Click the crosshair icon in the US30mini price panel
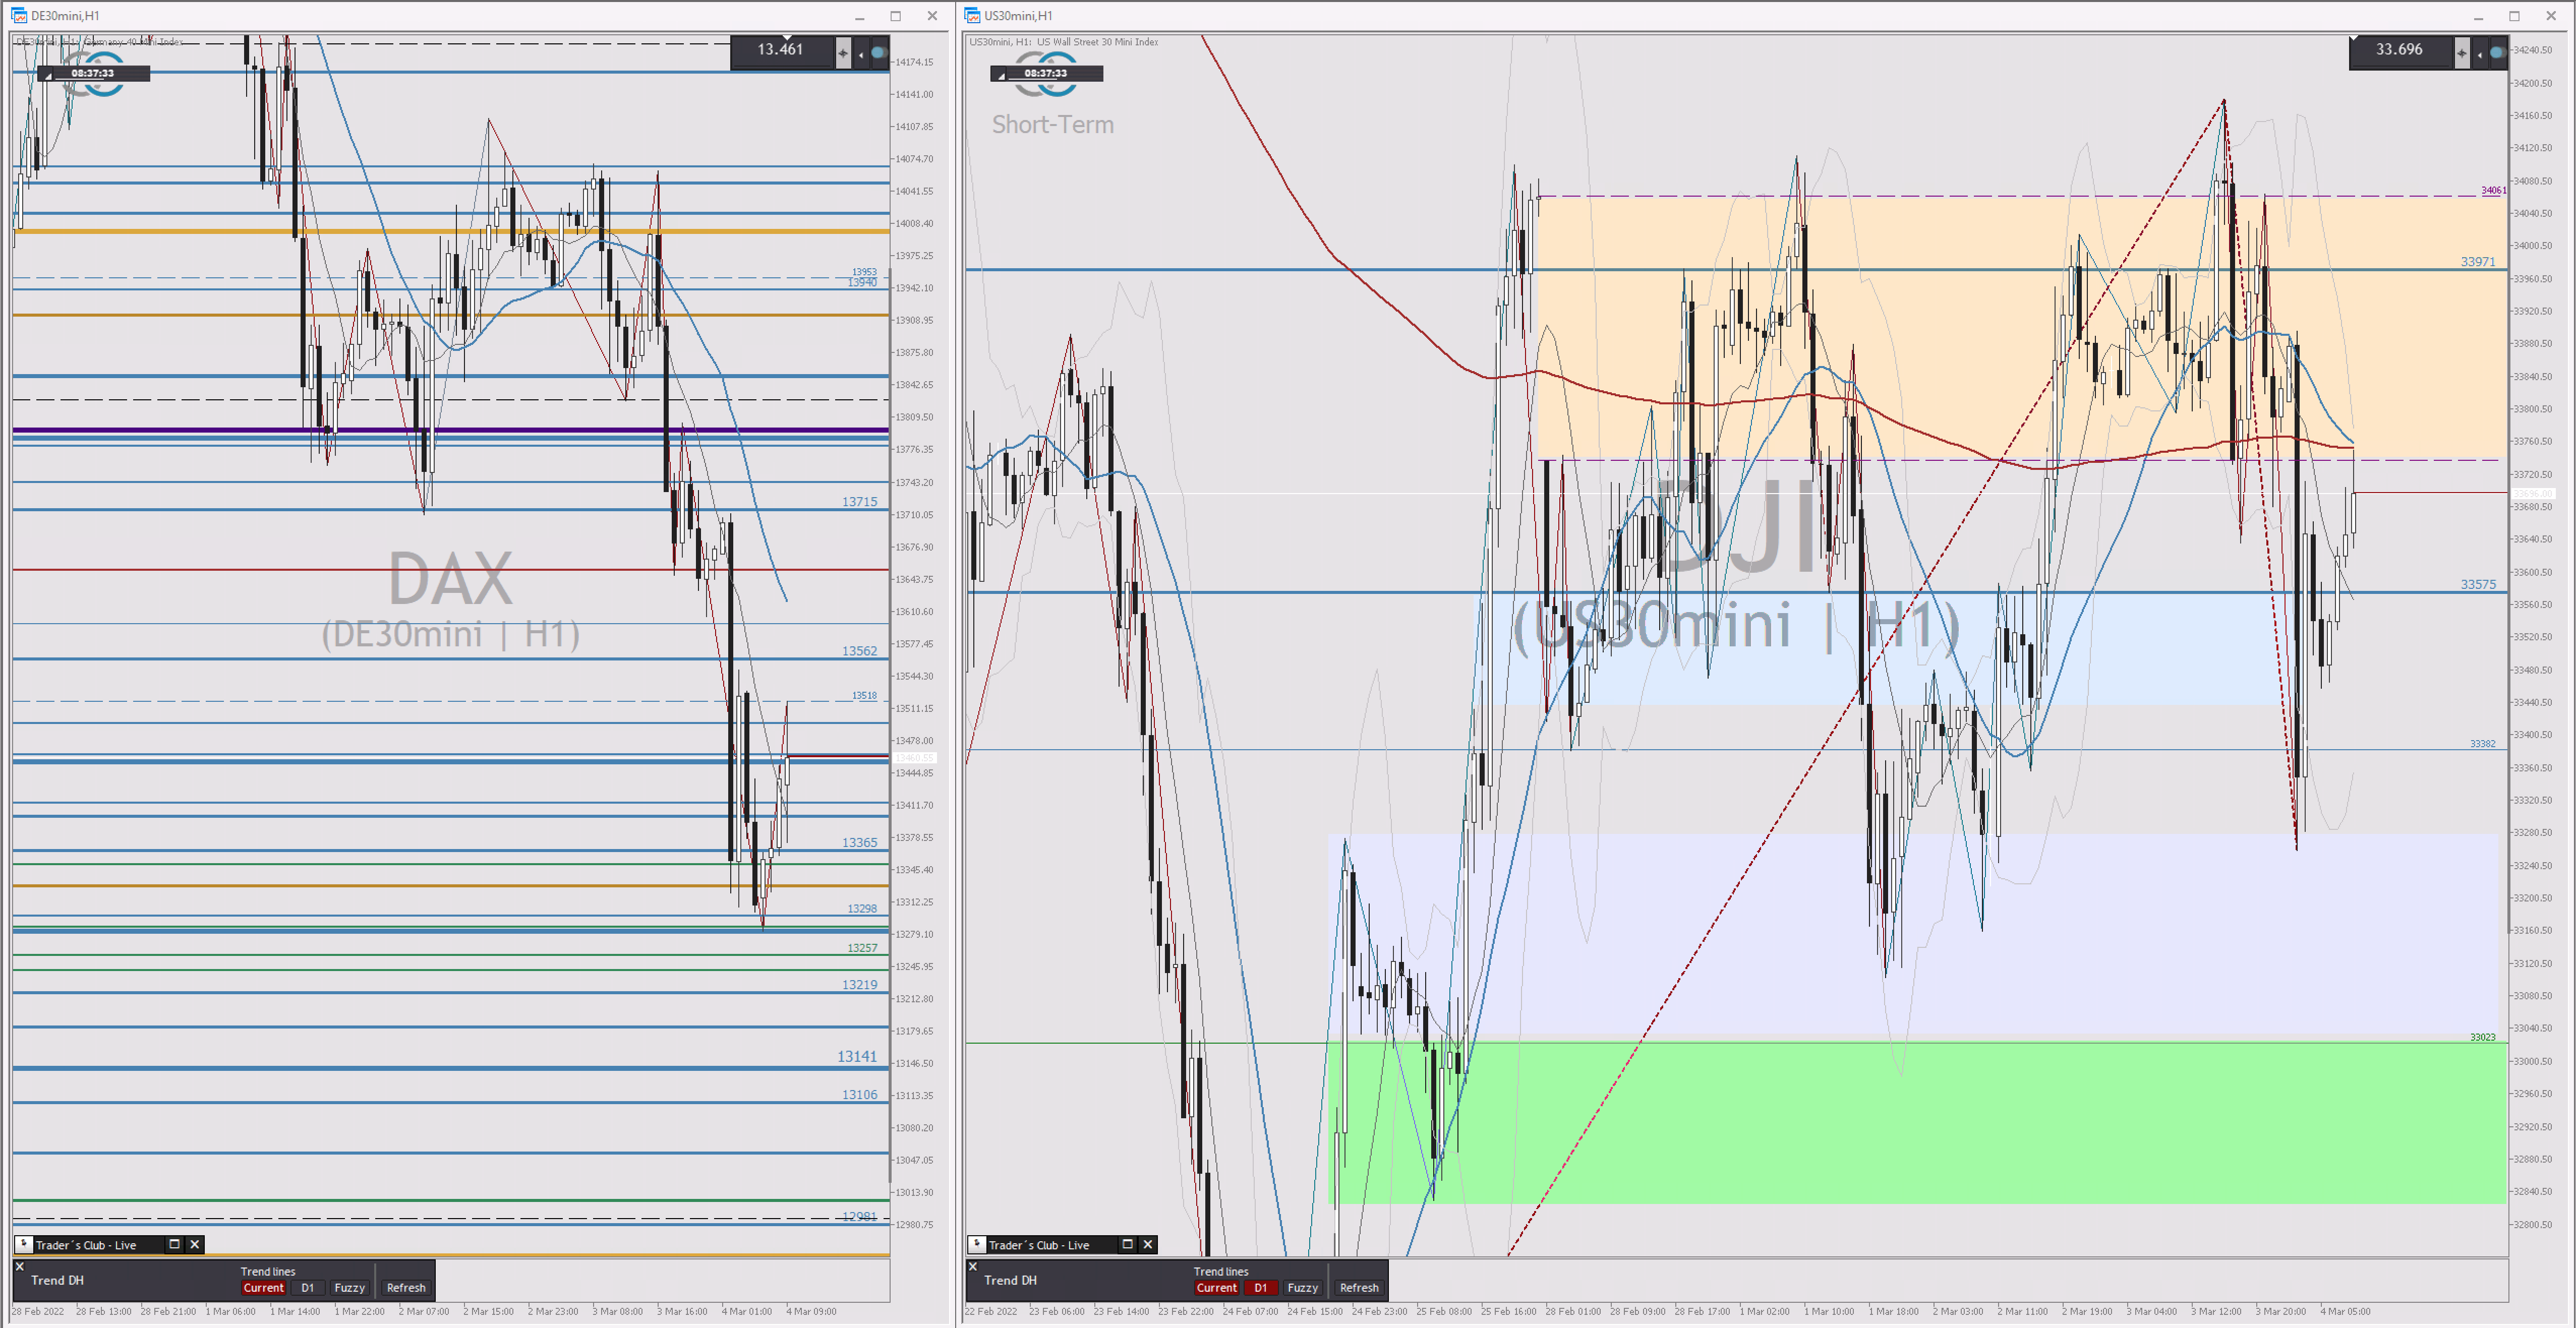The height and width of the screenshot is (1328, 2576). pos(2462,53)
